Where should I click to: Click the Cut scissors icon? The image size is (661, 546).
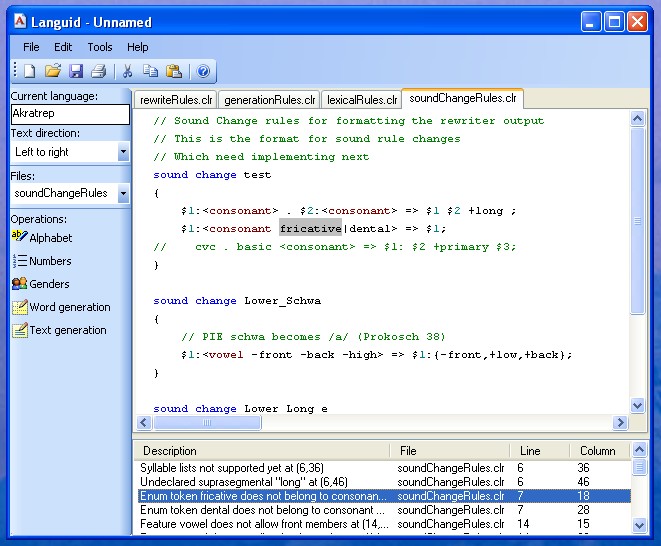(x=127, y=71)
